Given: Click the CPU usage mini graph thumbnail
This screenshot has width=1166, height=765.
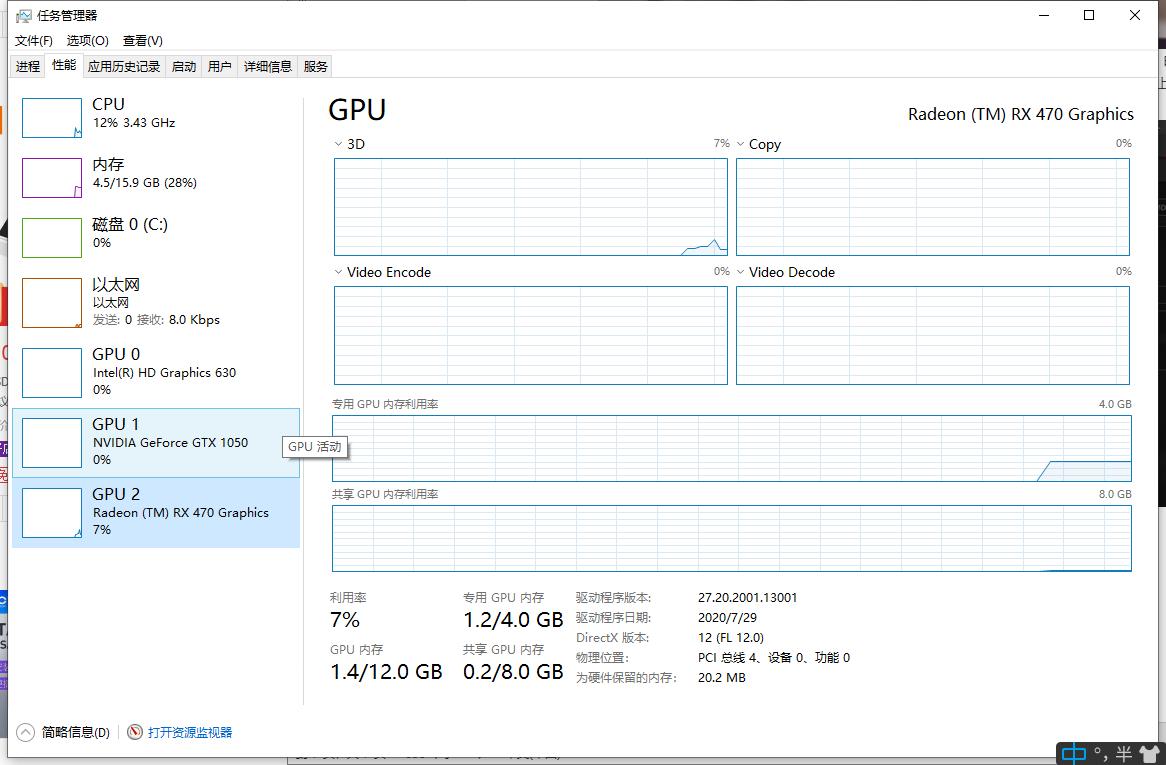Looking at the screenshot, I should coord(52,118).
